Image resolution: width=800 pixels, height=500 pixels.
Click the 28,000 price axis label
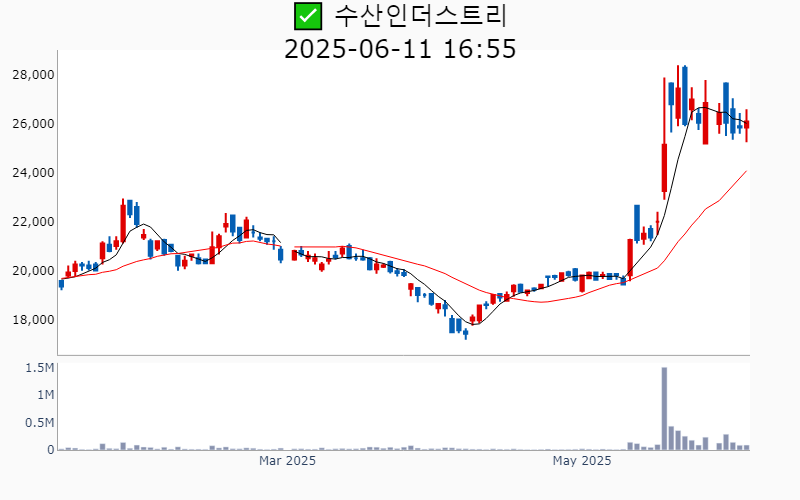click(33, 75)
